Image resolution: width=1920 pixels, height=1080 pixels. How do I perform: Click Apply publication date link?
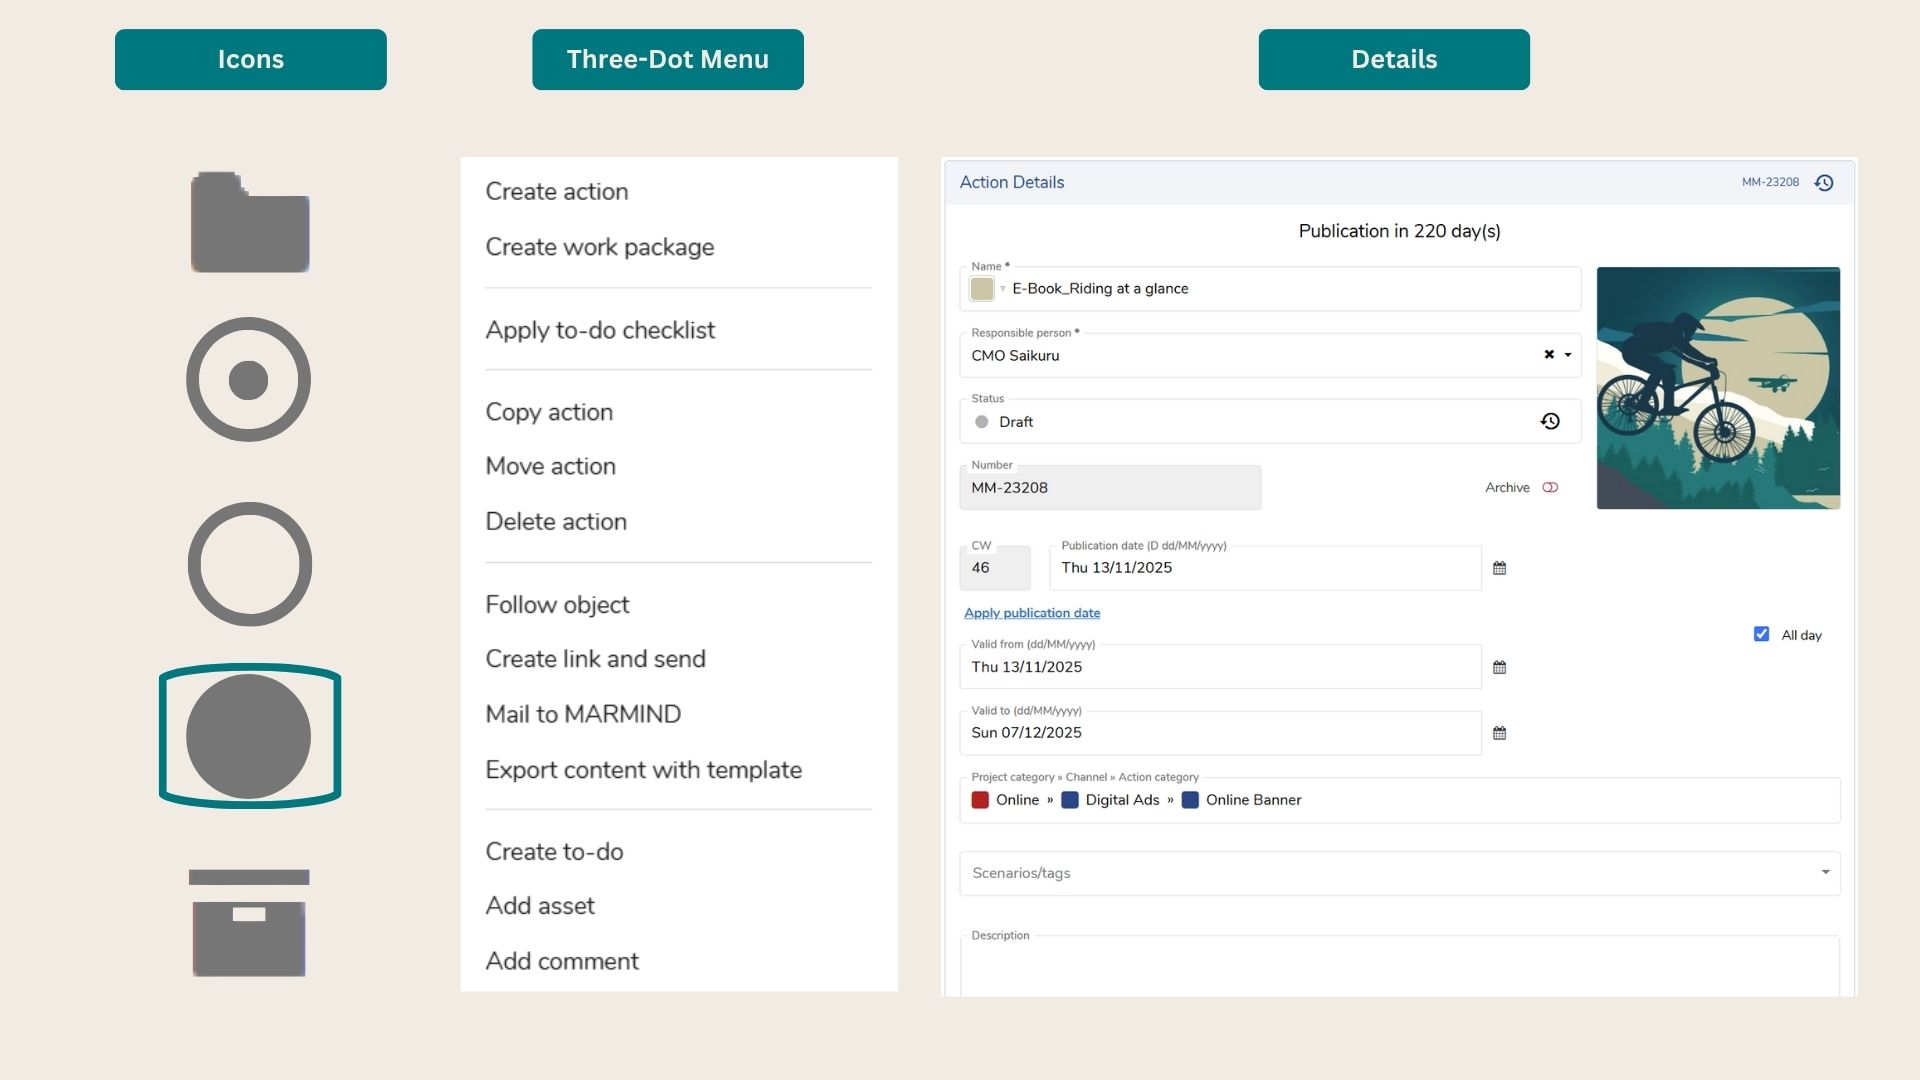pyautogui.click(x=1031, y=613)
